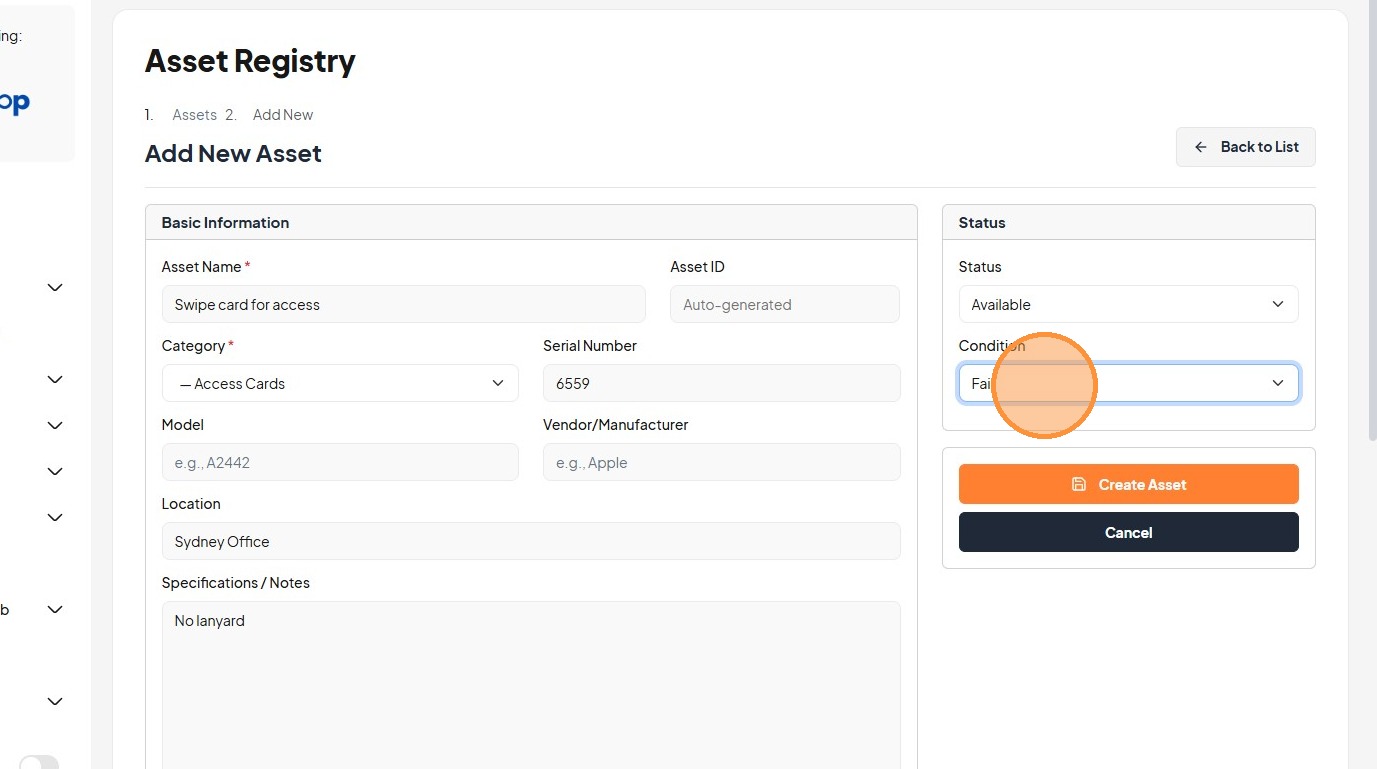
Task: Click the left arrow icon beside Back to List
Action: pos(1201,147)
